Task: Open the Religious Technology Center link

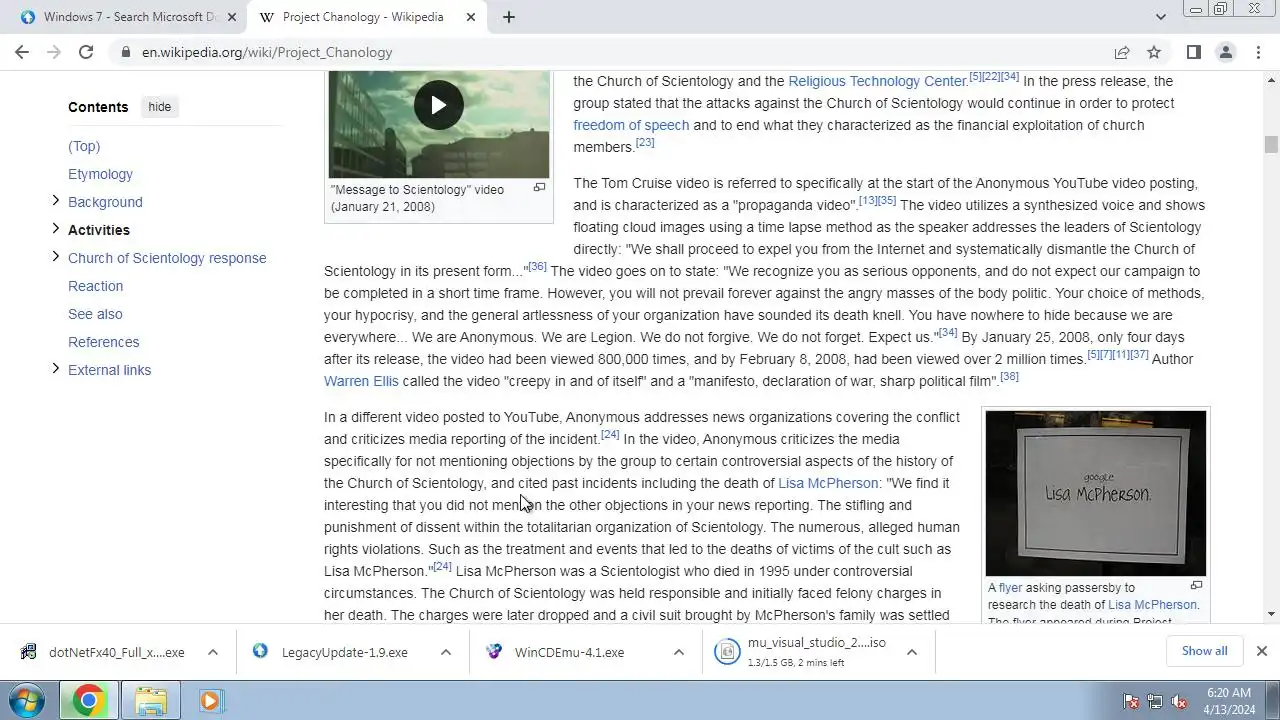Action: (877, 81)
